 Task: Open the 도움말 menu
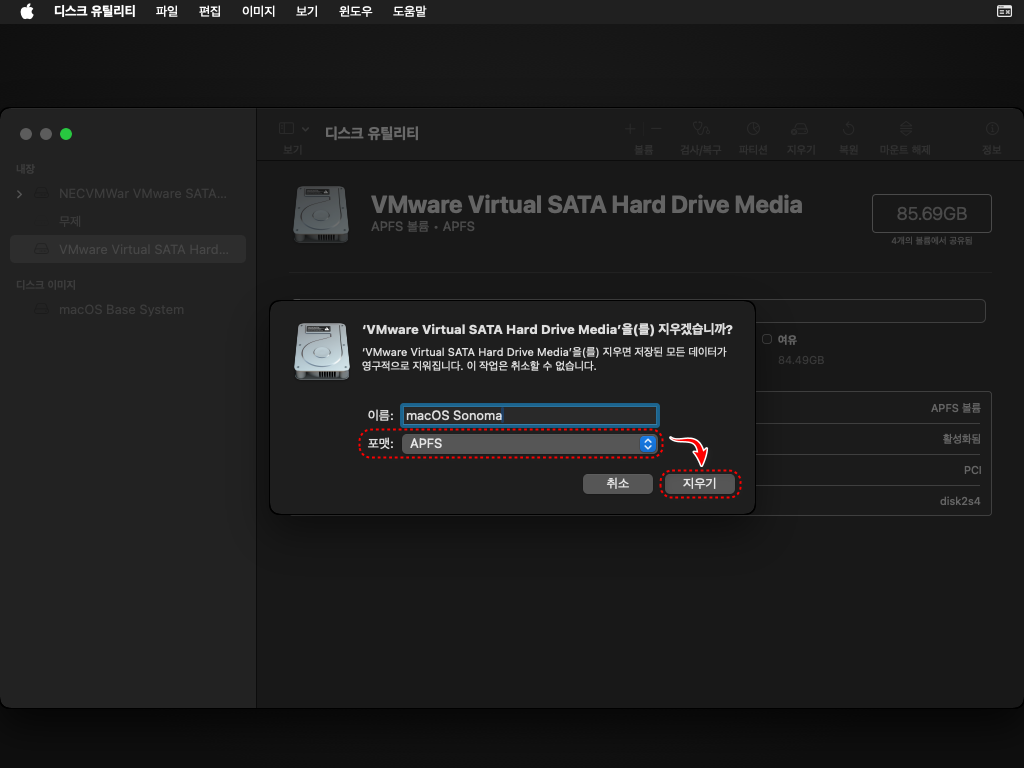click(x=409, y=11)
